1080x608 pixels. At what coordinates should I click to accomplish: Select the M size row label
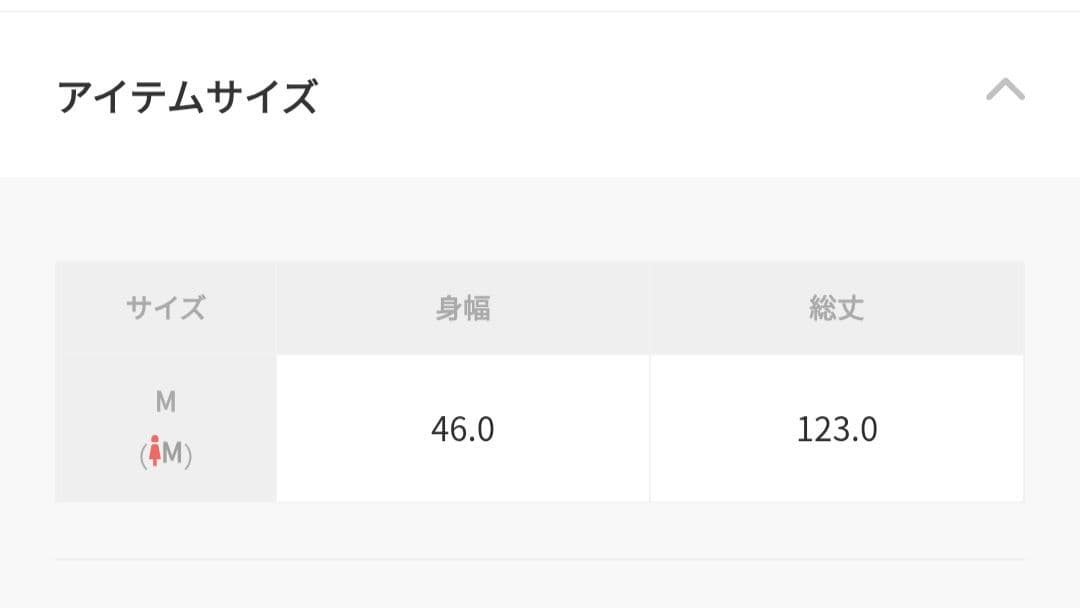click(x=165, y=428)
